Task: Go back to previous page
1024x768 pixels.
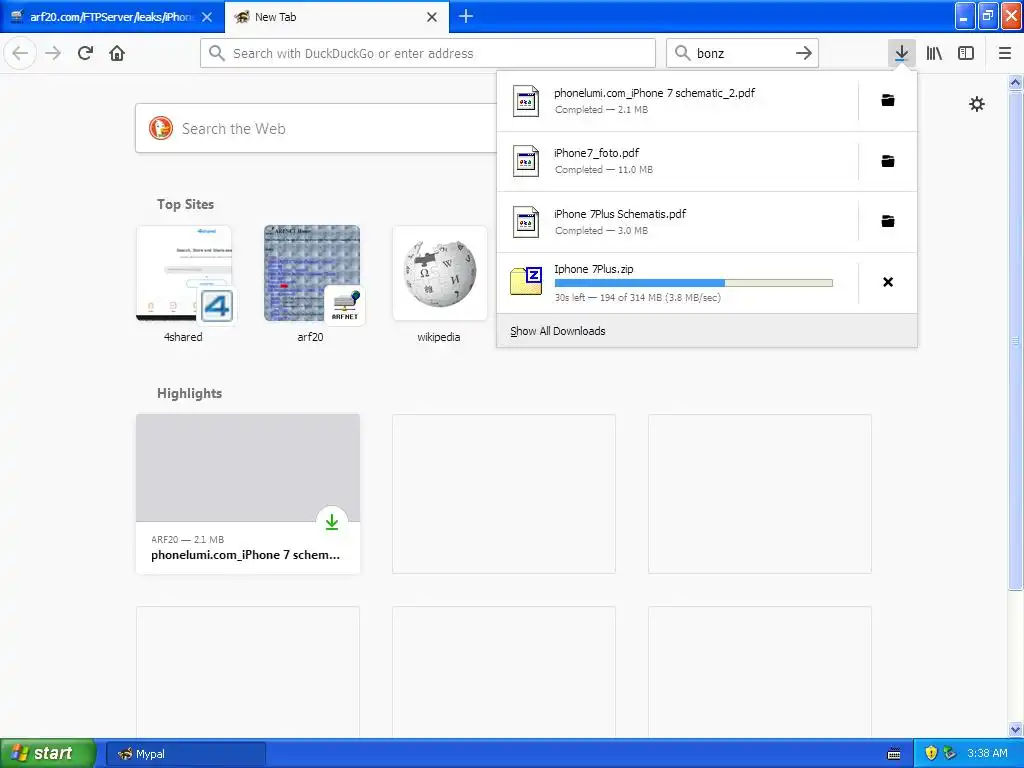Action: 20,53
